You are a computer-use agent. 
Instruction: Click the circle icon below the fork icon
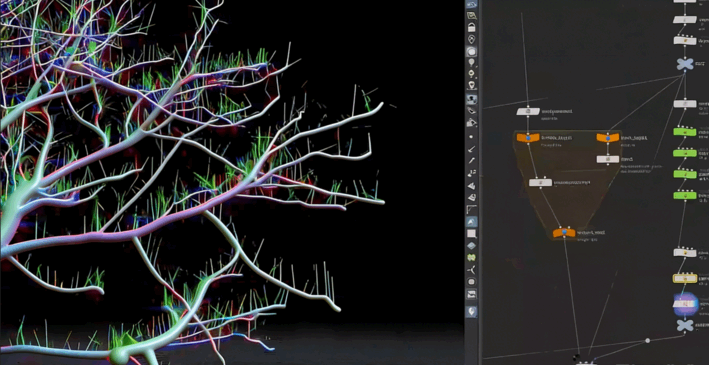[x=472, y=282]
